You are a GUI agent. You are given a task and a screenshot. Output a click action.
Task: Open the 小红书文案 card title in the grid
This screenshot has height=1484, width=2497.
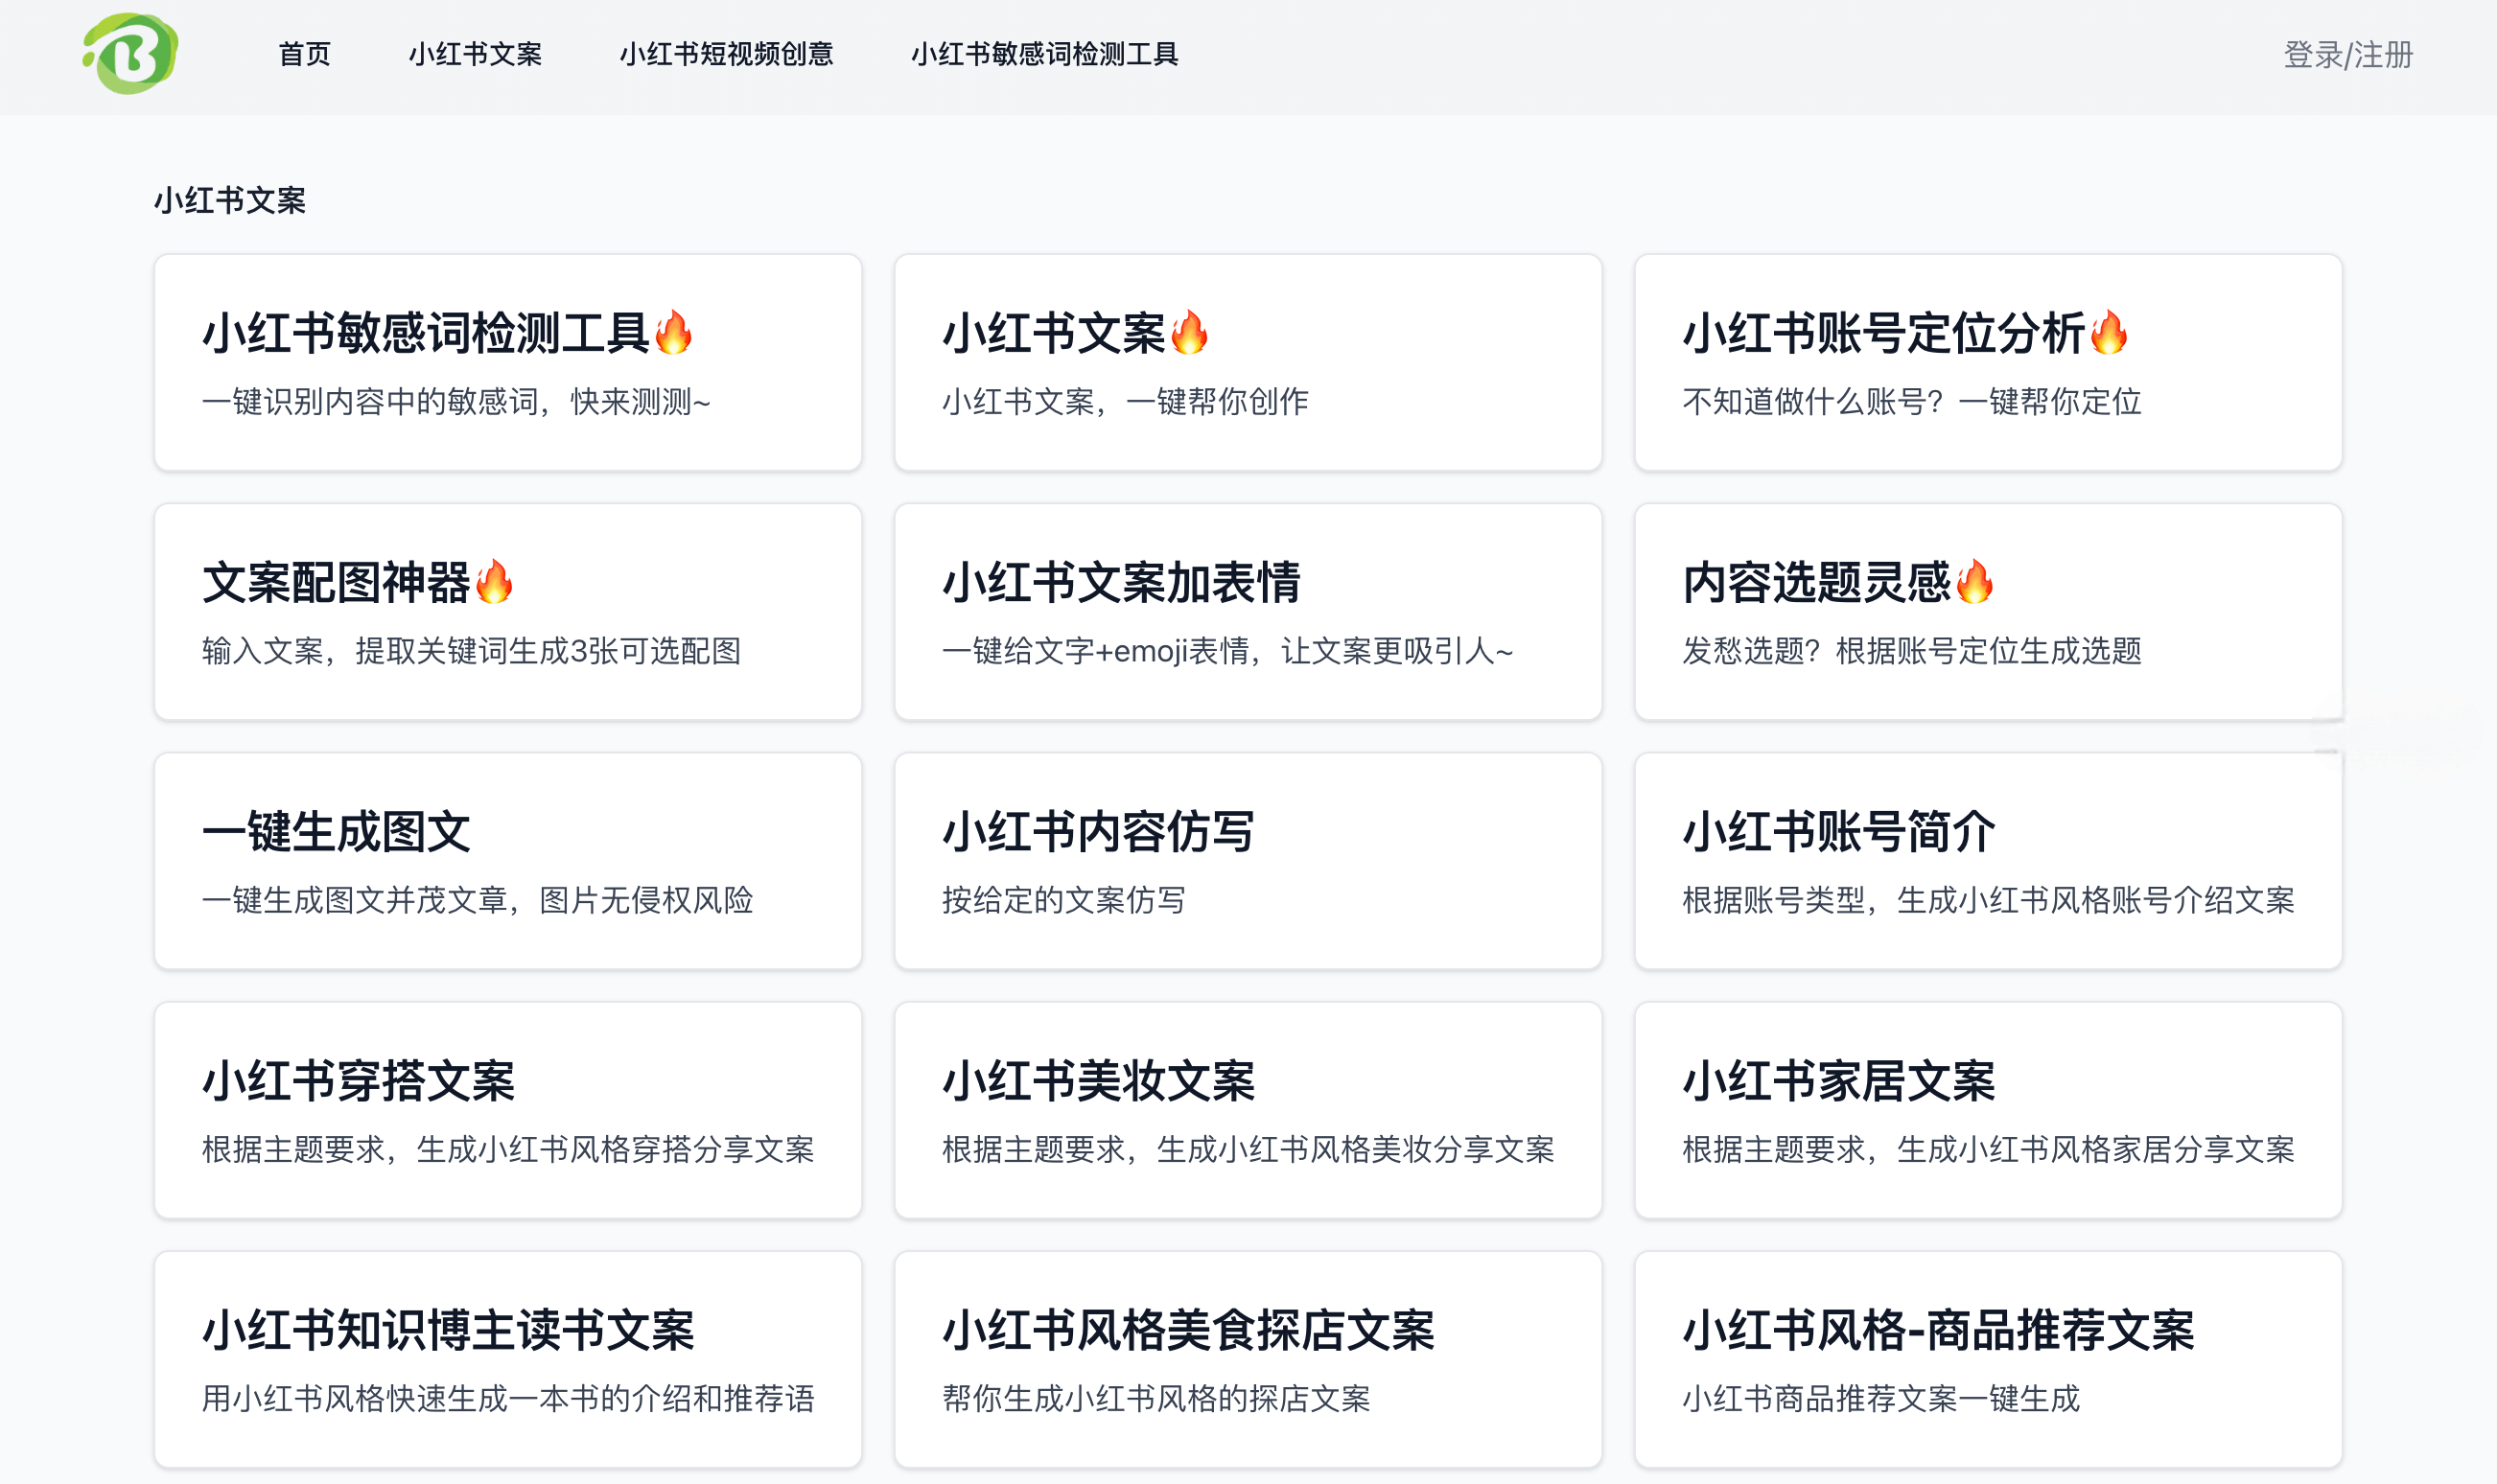pyautogui.click(x=1054, y=333)
